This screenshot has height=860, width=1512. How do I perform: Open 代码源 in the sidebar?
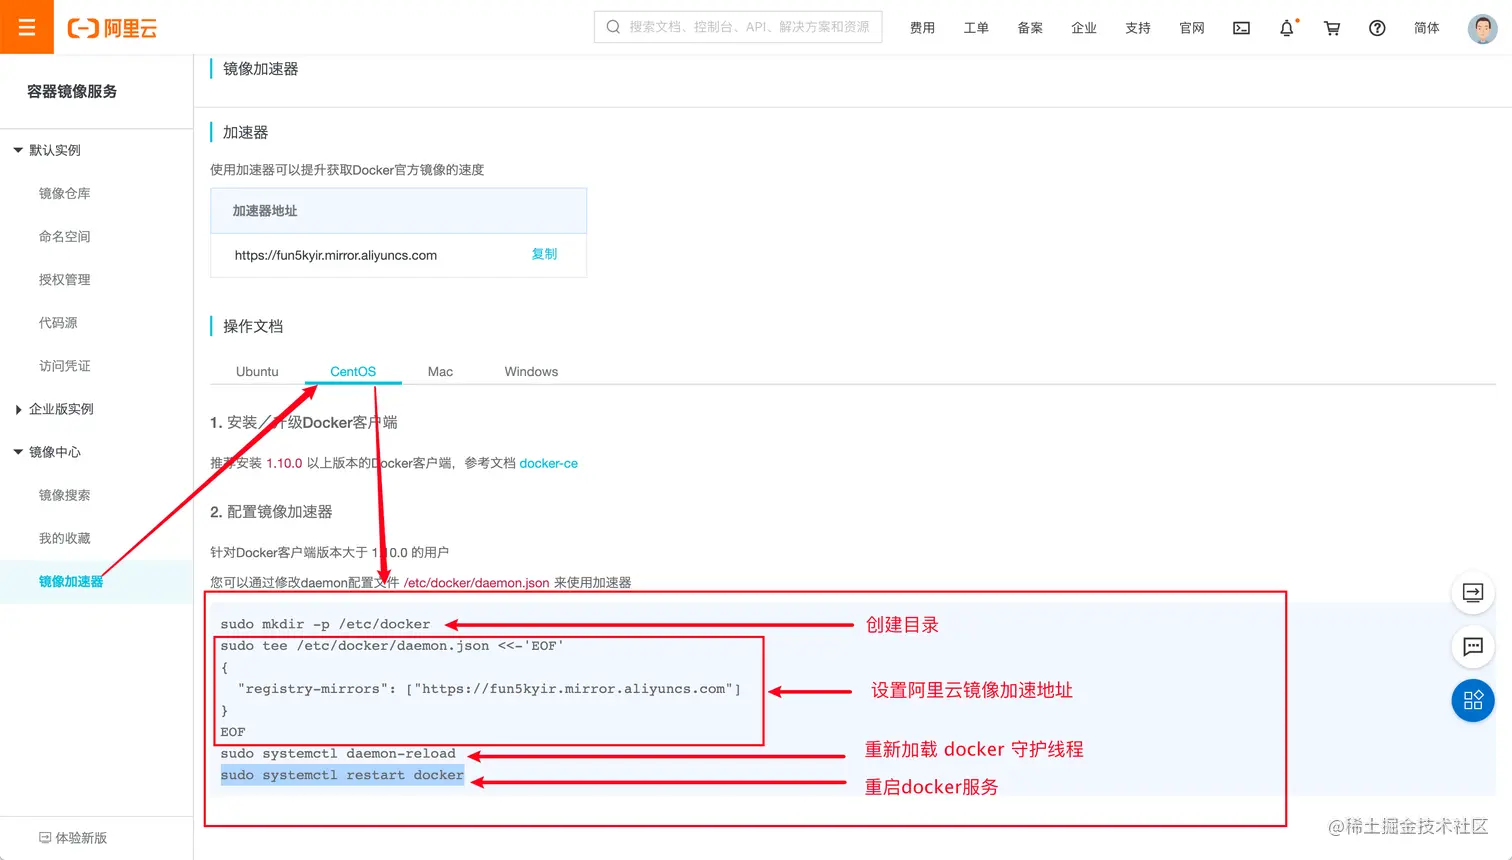[x=58, y=322]
